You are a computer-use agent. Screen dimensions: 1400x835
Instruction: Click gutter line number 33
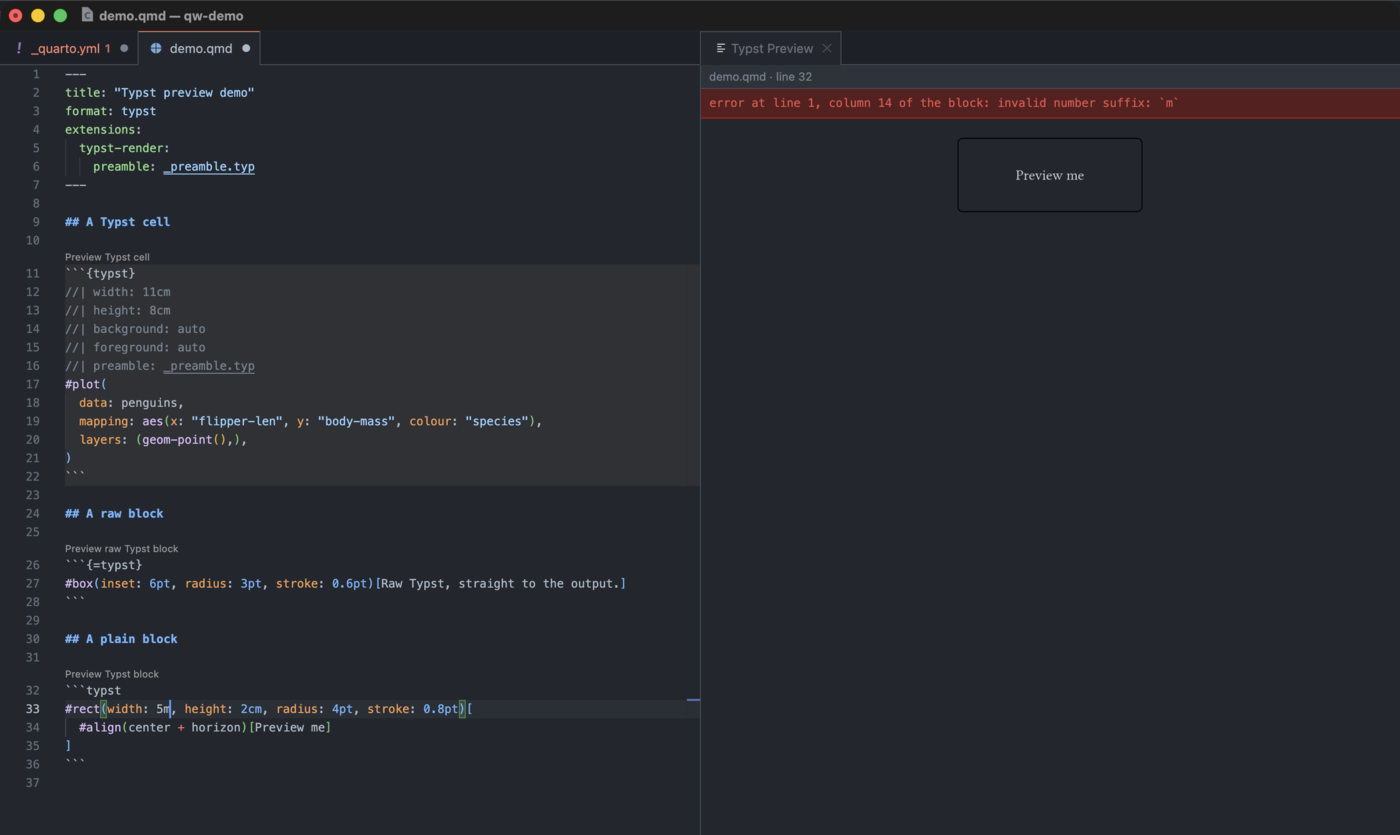[33, 709]
